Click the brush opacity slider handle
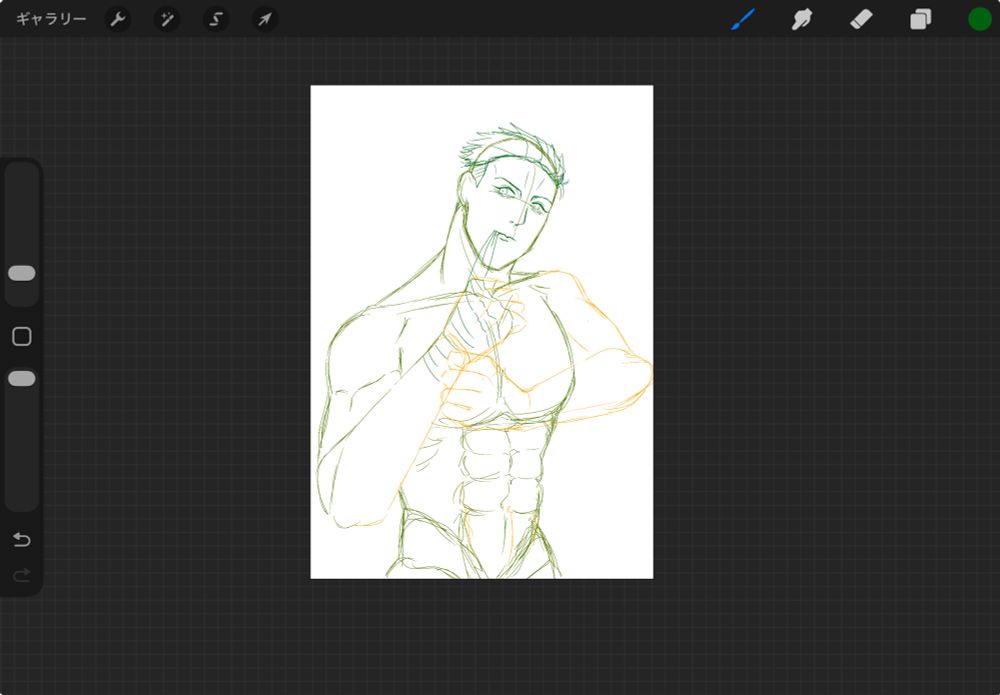The width and height of the screenshot is (1000, 695). [22, 379]
